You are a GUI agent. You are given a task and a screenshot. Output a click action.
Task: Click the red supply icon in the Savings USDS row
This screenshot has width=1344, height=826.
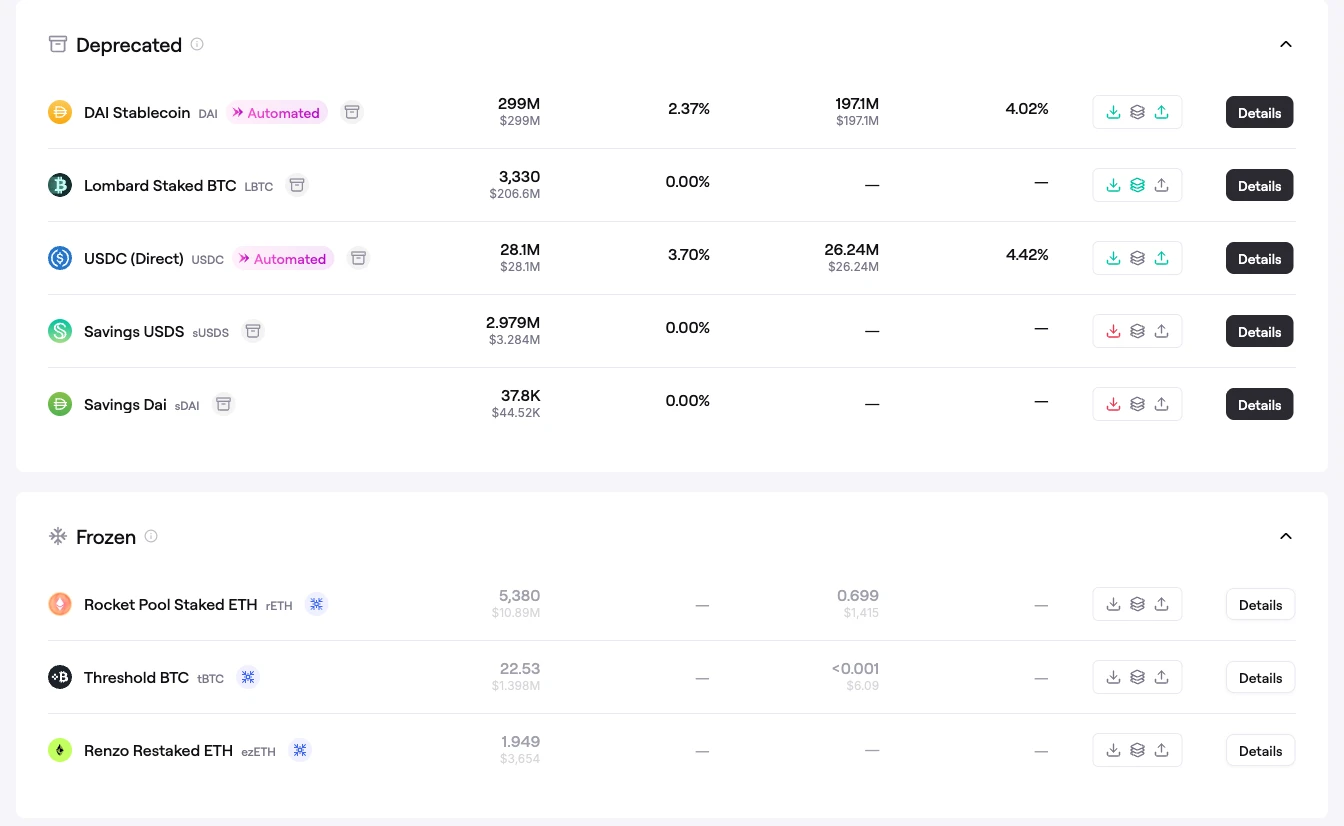1113,332
